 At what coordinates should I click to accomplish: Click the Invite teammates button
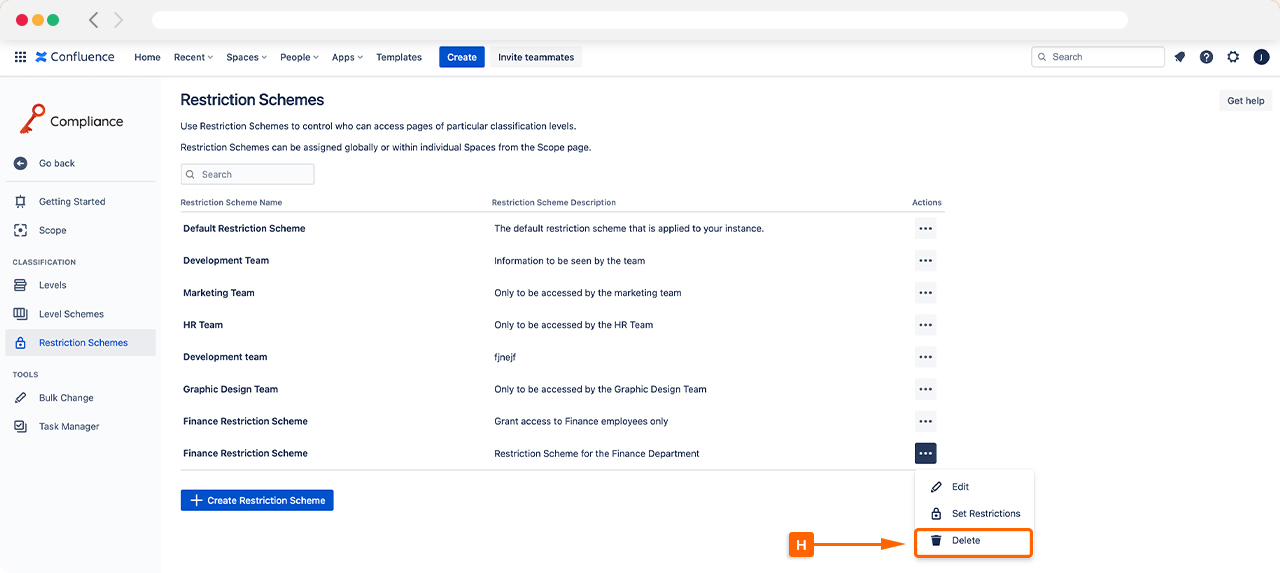(536, 57)
